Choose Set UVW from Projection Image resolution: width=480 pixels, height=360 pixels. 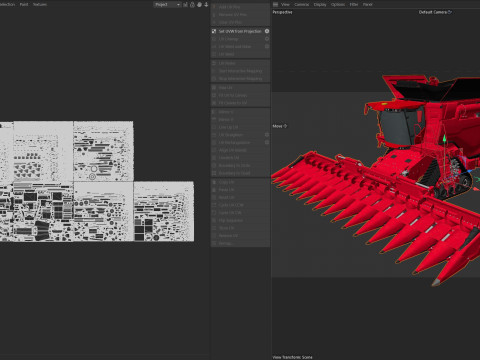[x=240, y=31]
